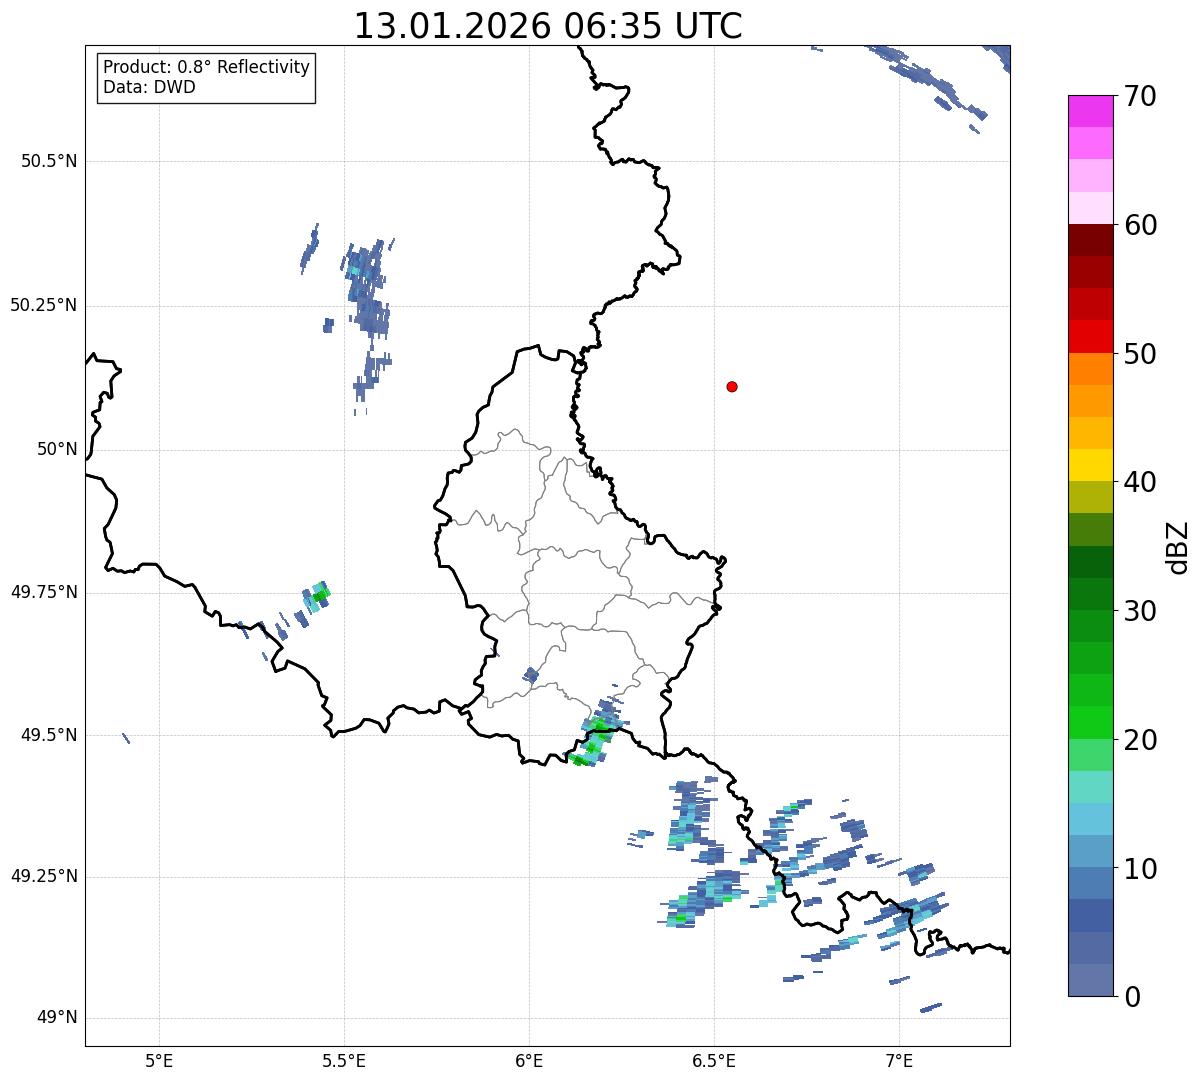Viewport: 1202px width, 1081px height.
Task: Click the dark maroon colorbar swatch just below 60
Action: 1090,240
